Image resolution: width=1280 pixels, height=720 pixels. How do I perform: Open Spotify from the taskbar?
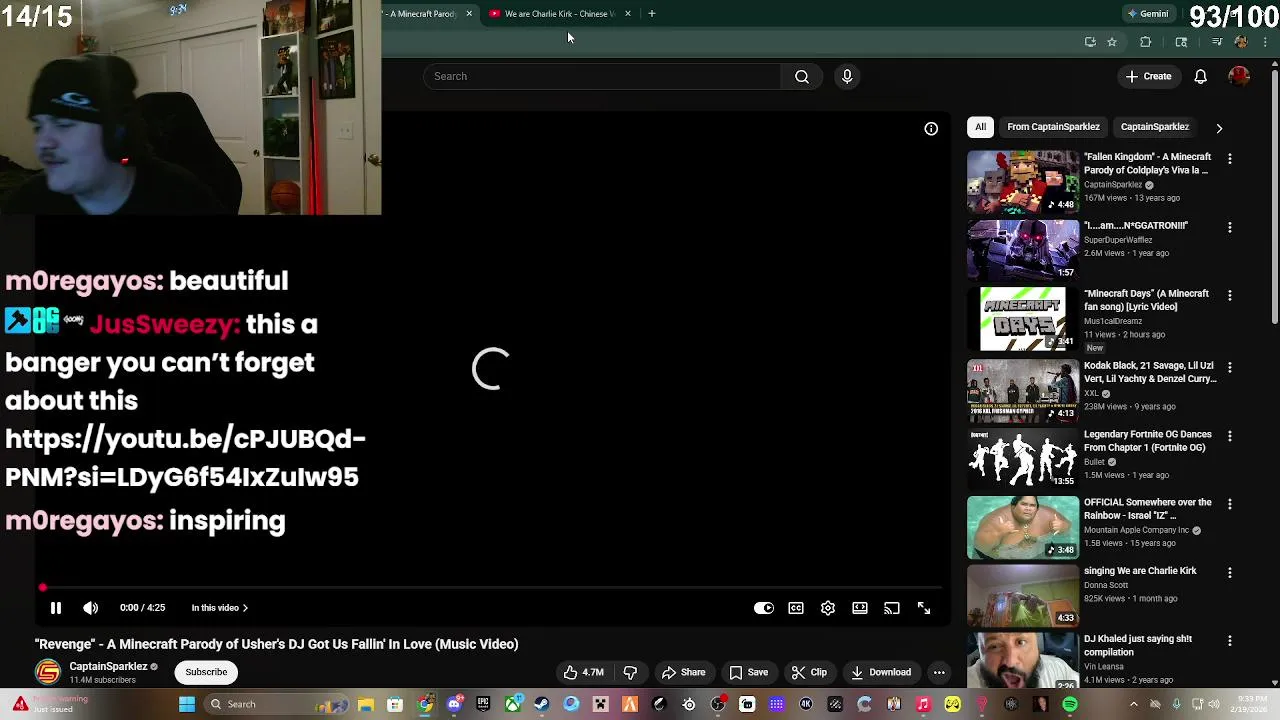tap(1070, 704)
